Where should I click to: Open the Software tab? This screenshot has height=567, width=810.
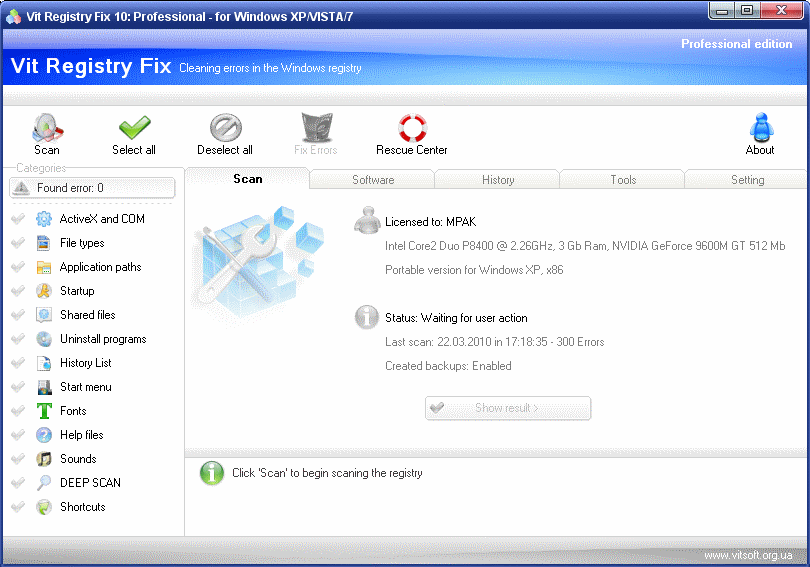pos(372,180)
